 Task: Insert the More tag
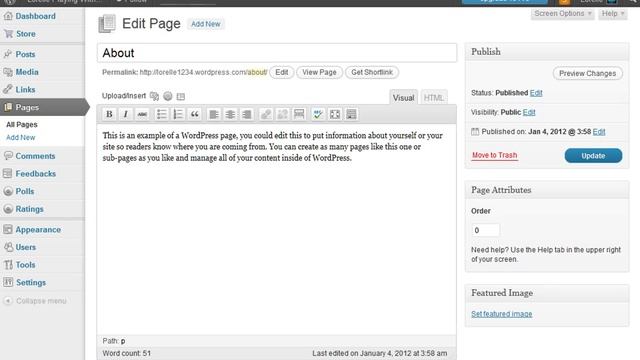coord(299,114)
